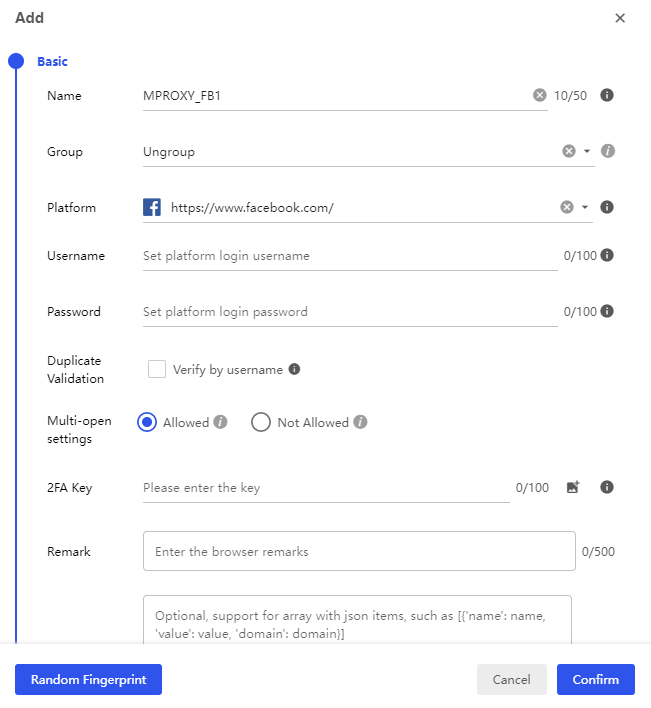Screen dimensions: 651x708
Task: Click the 2FA key image upload icon
Action: (573, 488)
